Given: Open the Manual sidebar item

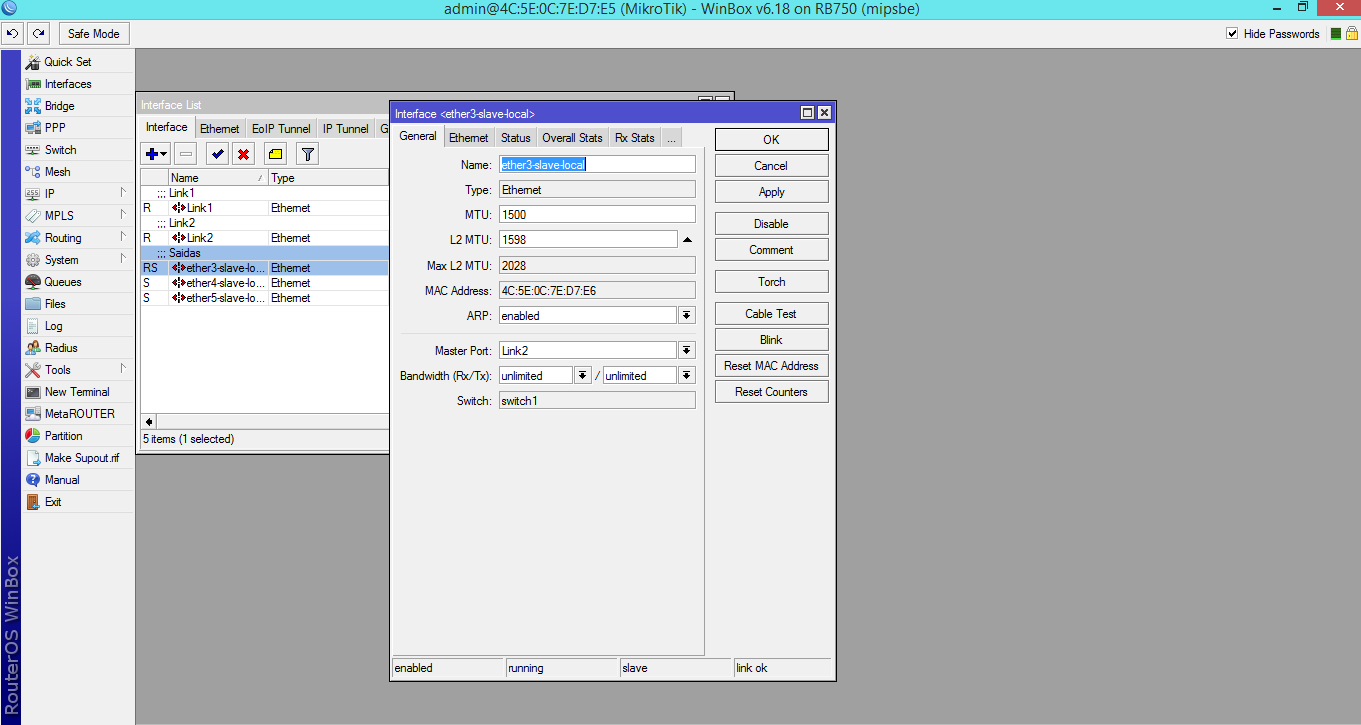Looking at the screenshot, I should tap(61, 480).
